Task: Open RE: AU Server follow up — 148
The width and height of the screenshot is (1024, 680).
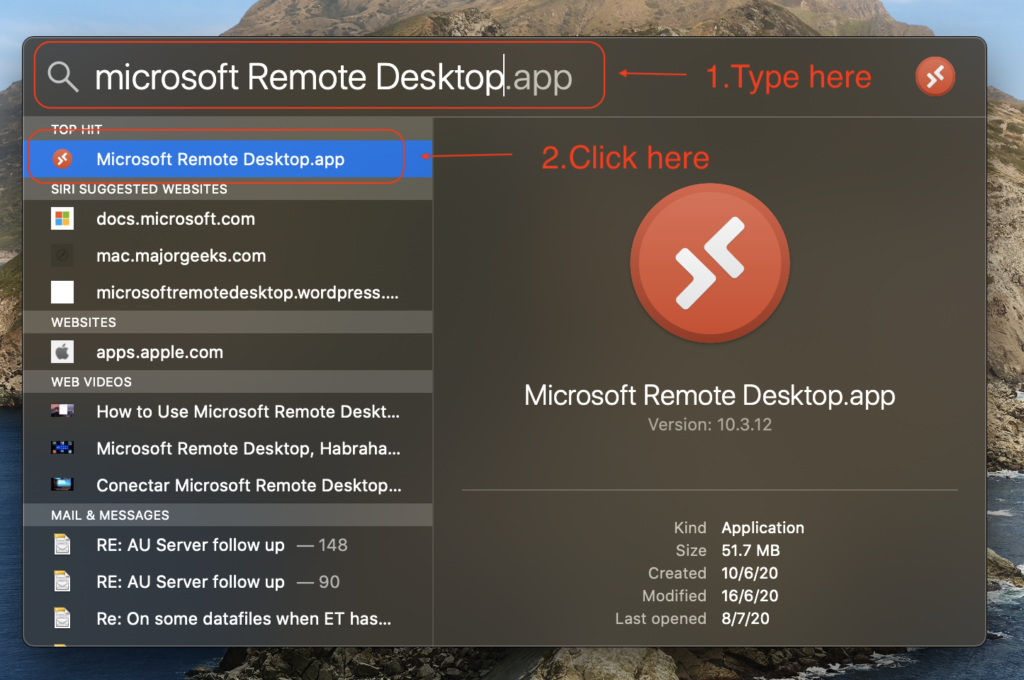Action: pos(228,545)
